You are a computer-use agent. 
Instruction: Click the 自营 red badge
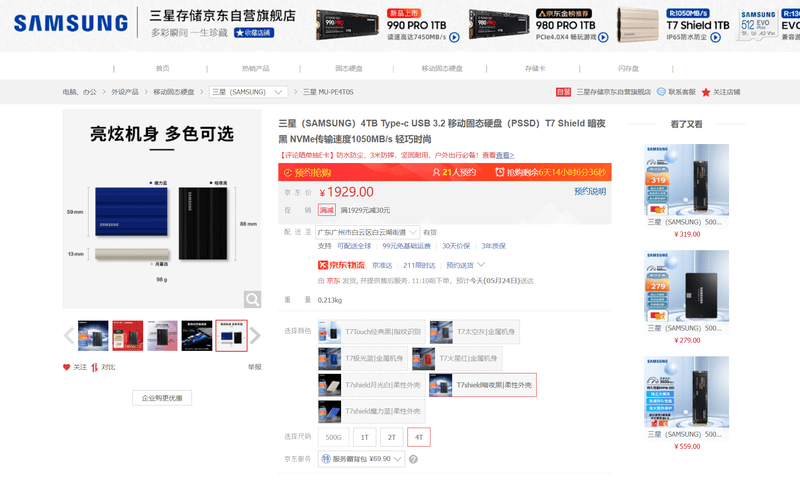[563, 92]
